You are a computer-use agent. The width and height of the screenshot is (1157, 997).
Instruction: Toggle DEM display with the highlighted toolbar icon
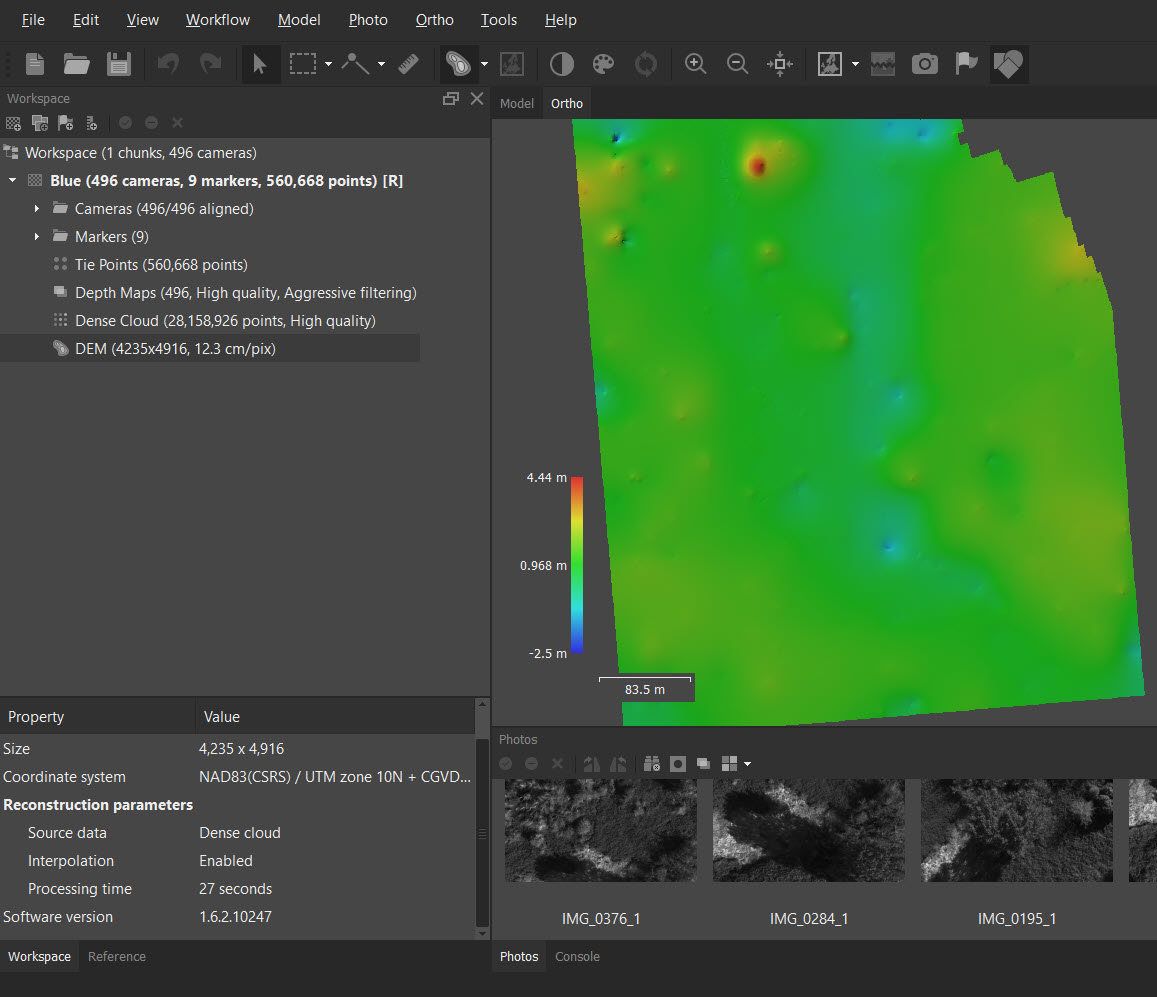click(x=1008, y=64)
